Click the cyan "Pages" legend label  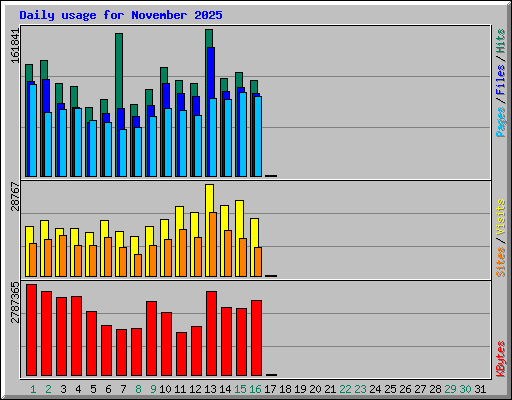click(x=500, y=122)
